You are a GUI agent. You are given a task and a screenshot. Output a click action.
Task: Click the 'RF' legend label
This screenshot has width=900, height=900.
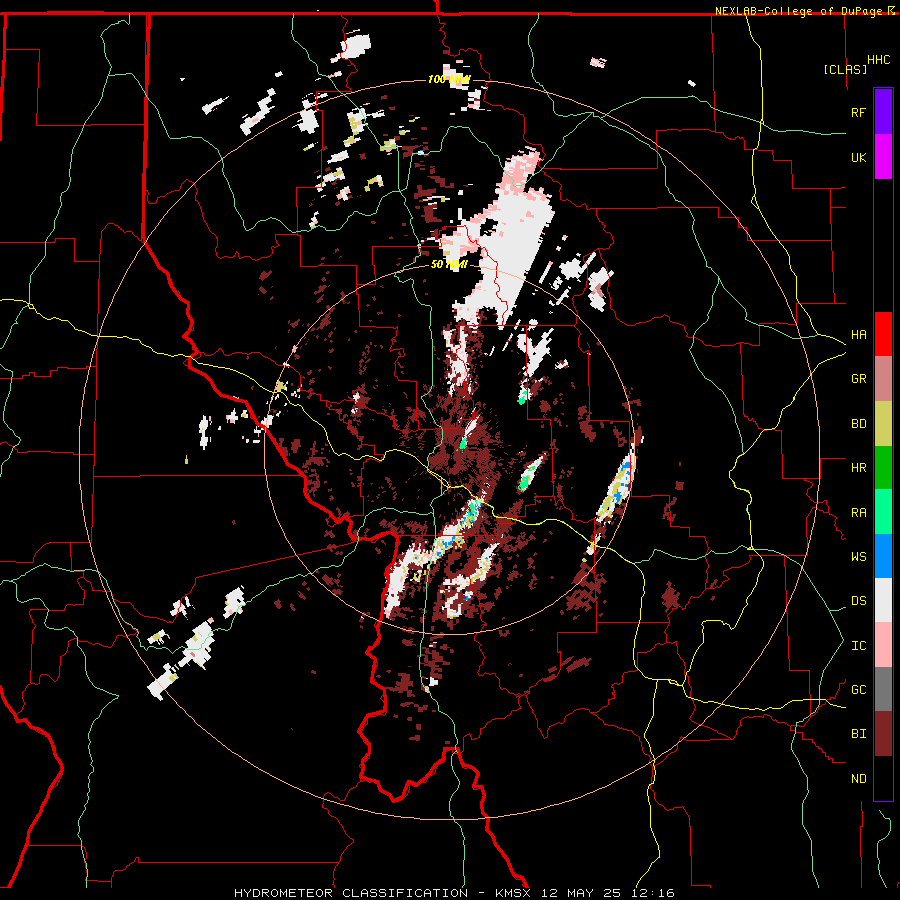[858, 112]
